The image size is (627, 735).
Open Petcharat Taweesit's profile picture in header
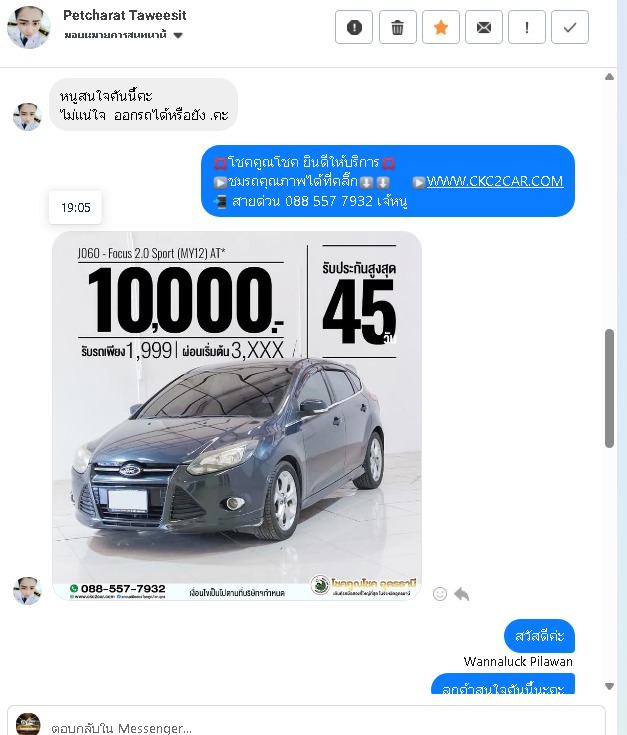pyautogui.click(x=29, y=27)
